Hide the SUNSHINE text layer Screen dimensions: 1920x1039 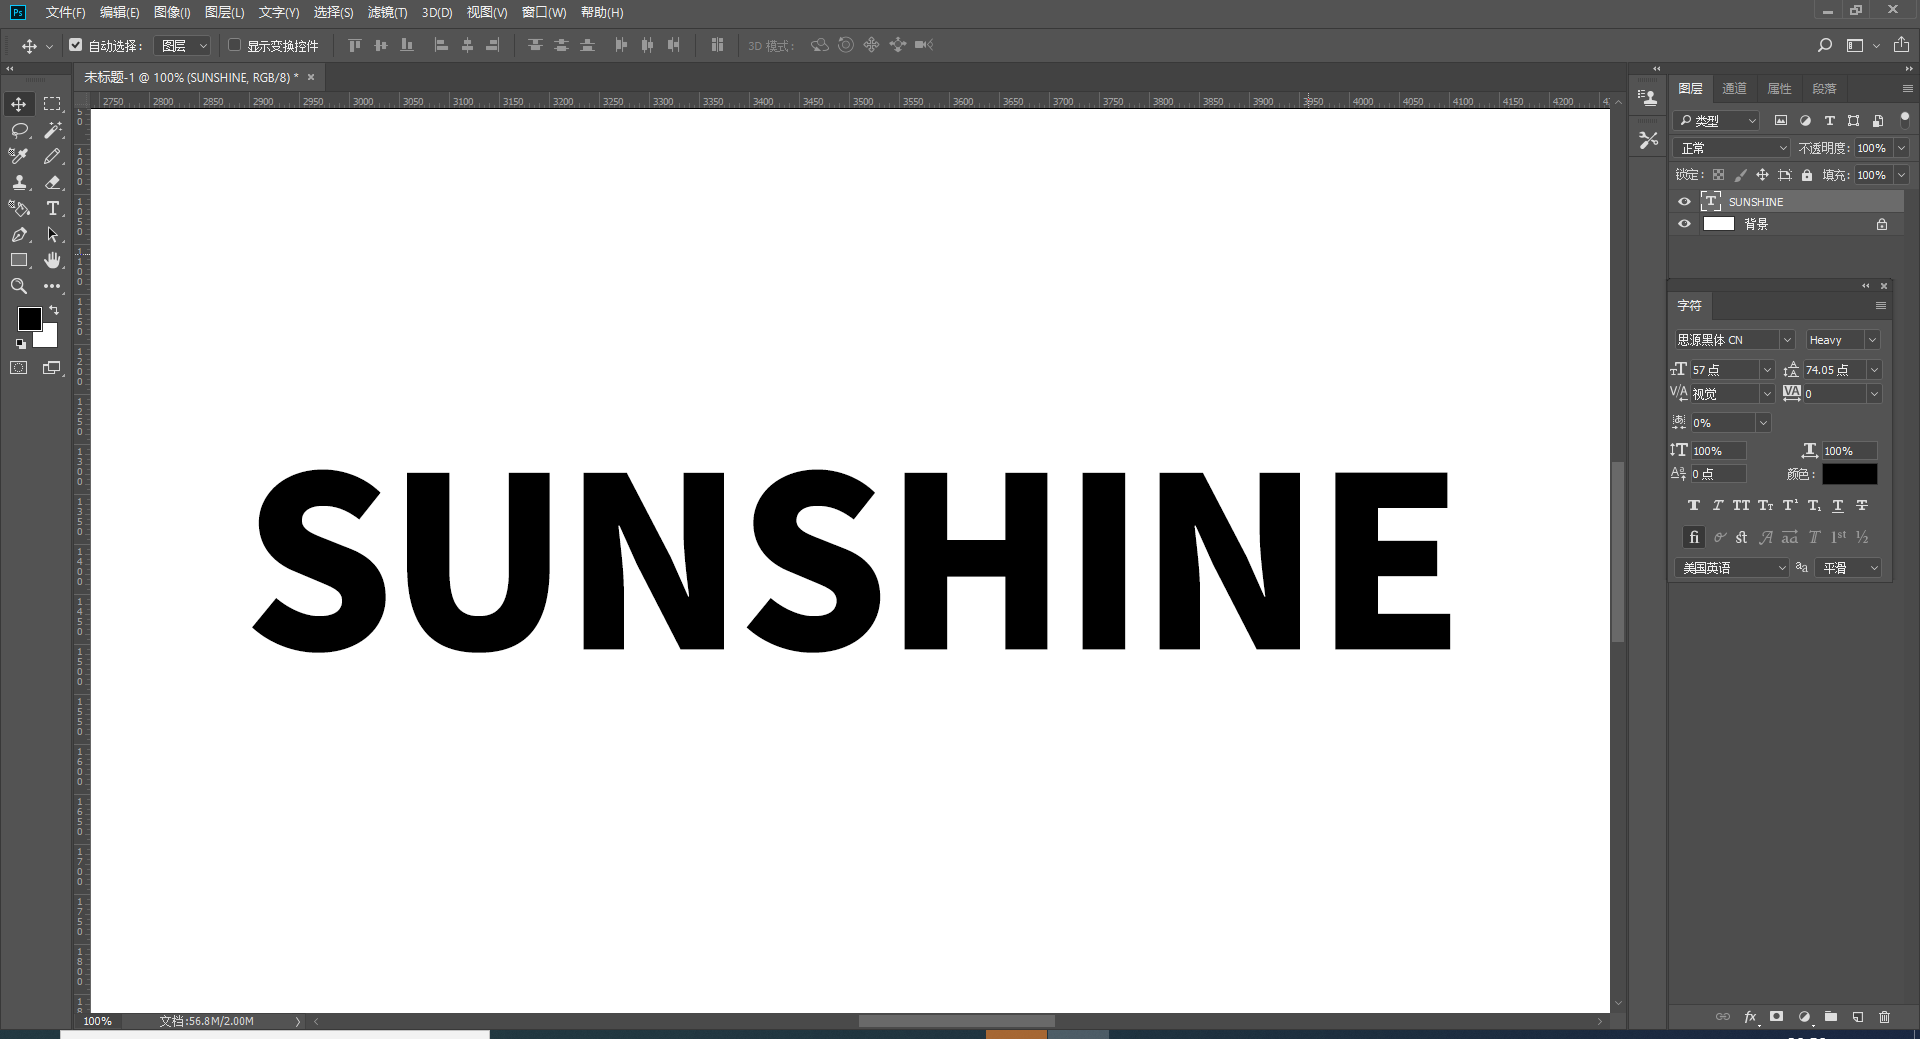(x=1684, y=202)
